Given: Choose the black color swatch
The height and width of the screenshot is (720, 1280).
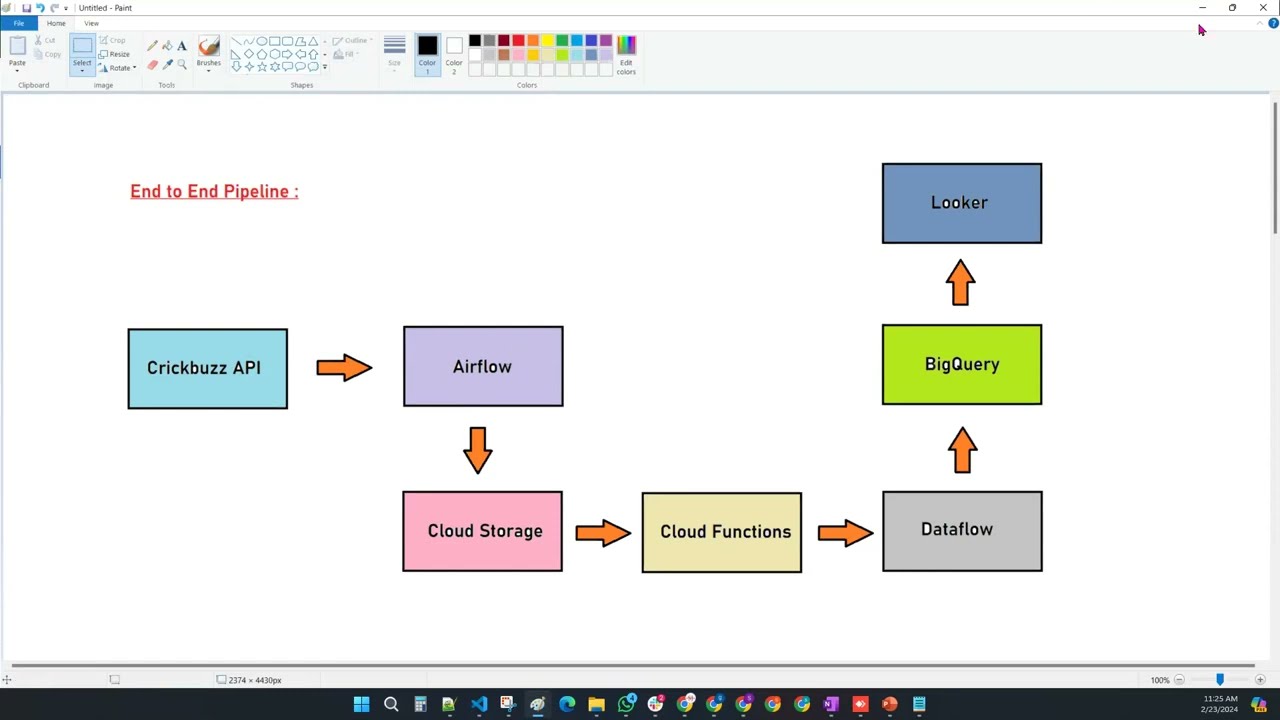Looking at the screenshot, I should (475, 41).
